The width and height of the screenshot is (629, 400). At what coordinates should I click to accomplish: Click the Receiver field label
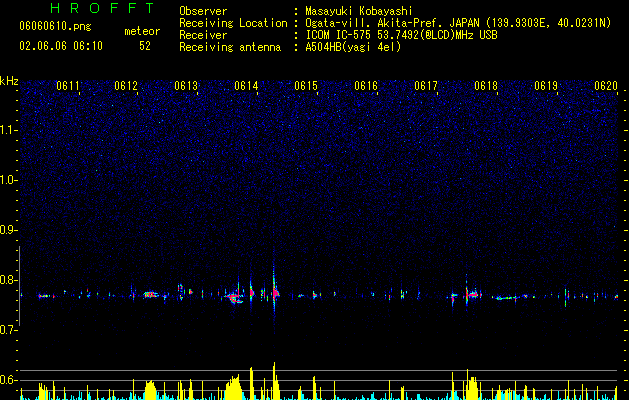203,35
